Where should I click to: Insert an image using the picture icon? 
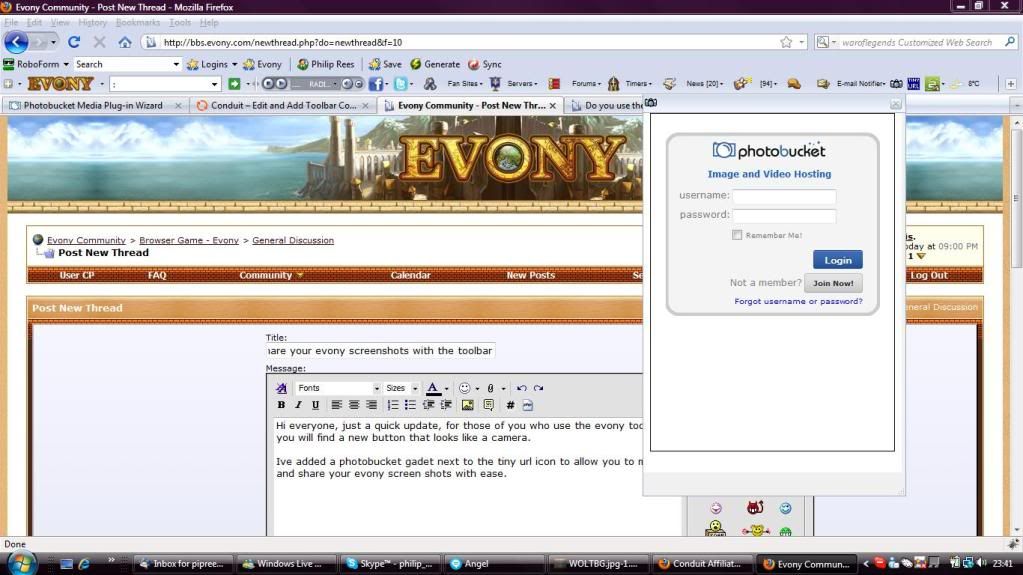(467, 405)
